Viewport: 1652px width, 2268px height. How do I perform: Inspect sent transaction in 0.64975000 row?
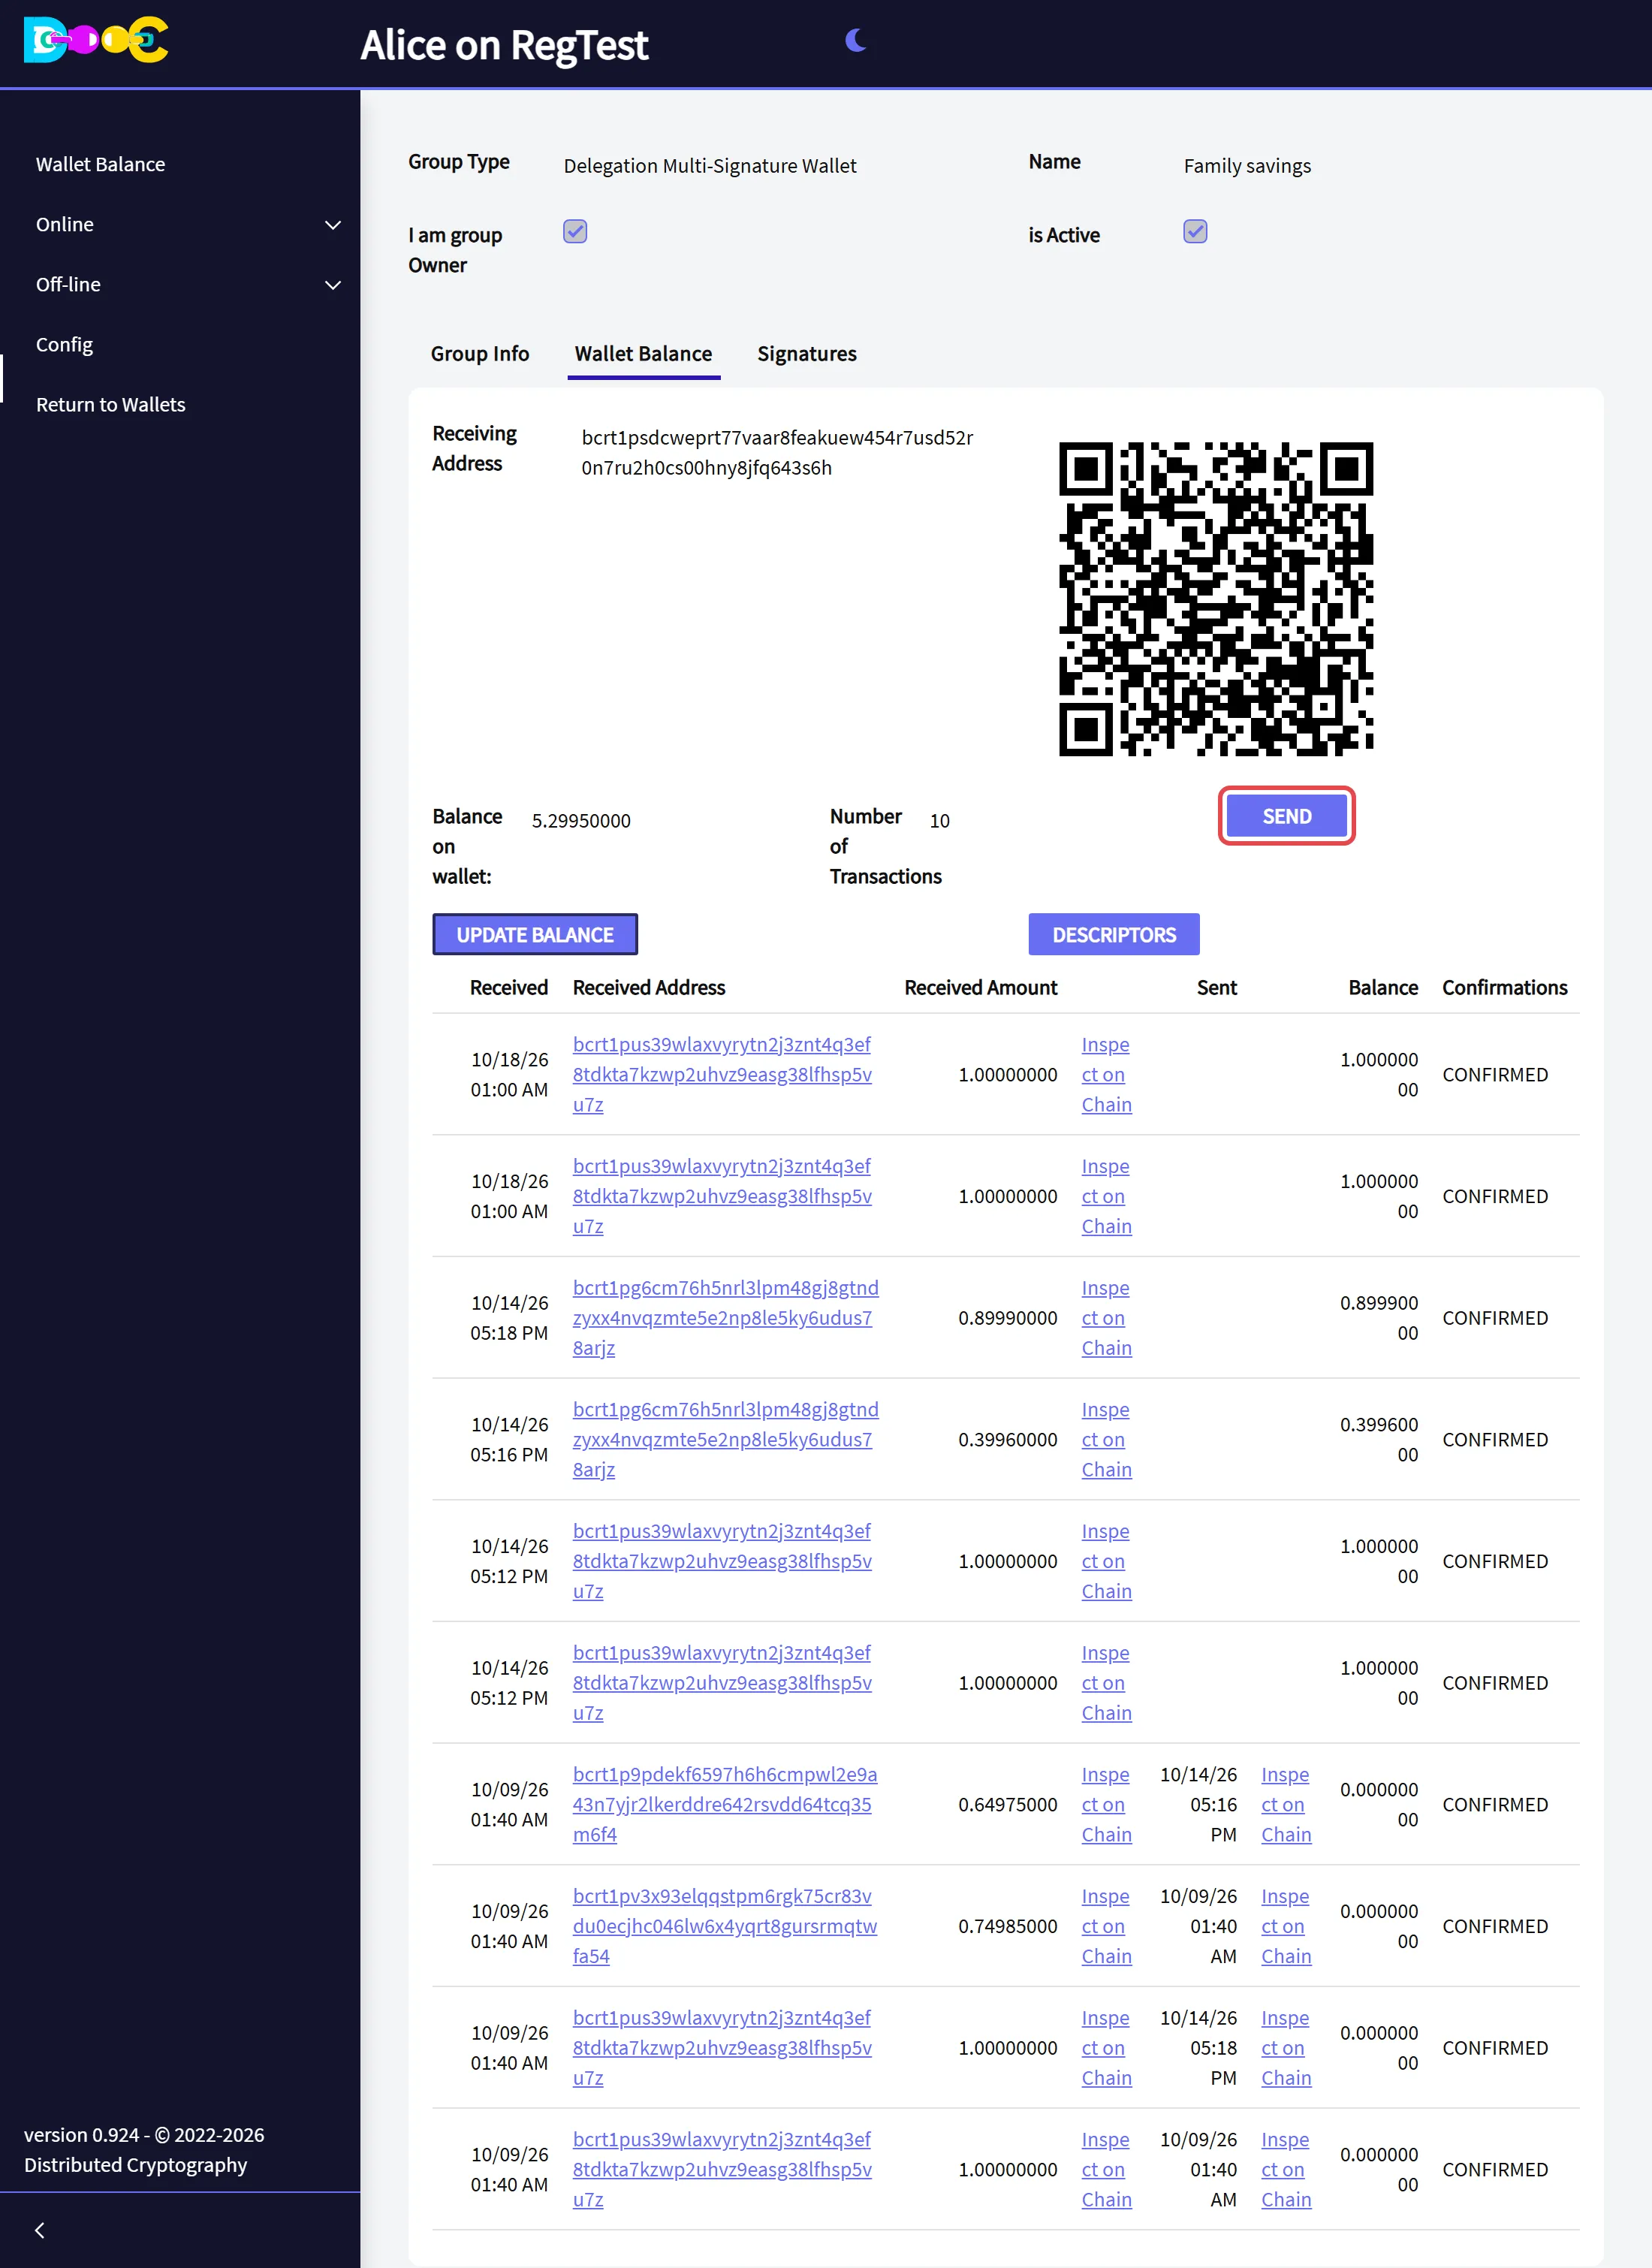pyautogui.click(x=1286, y=1805)
